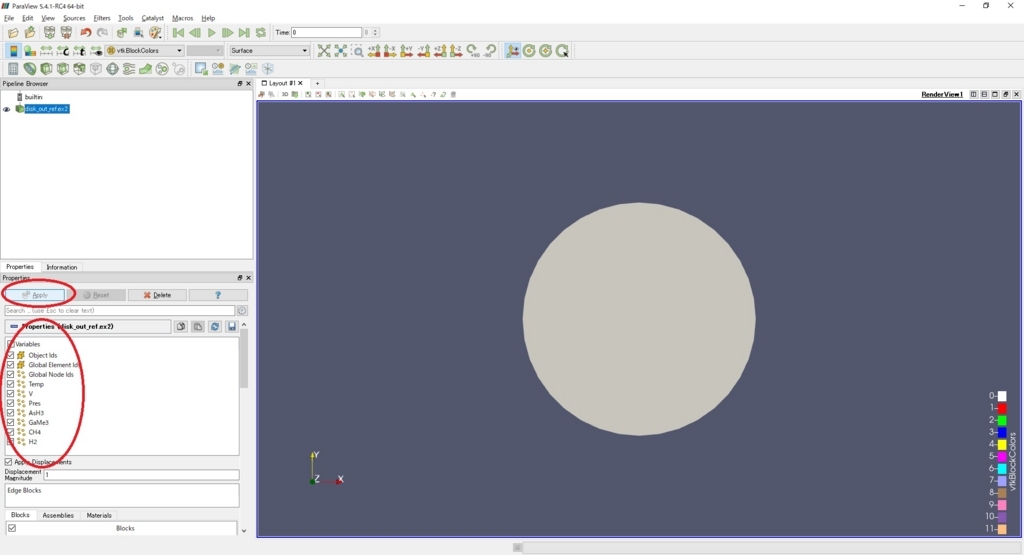Click the Displacement Magnitude field
This screenshot has height=555, width=1024.
(141, 475)
